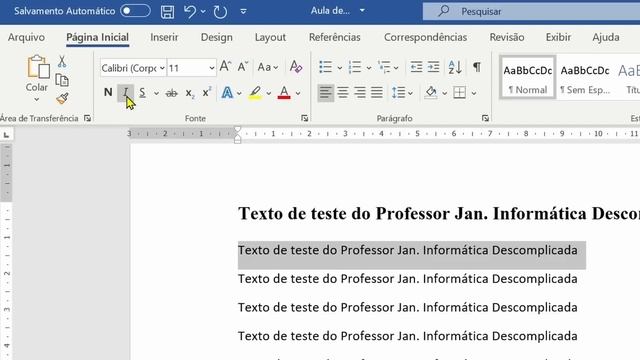Sort text with A-Z icon
Viewport: 640px width, 360px height.
coord(455,67)
